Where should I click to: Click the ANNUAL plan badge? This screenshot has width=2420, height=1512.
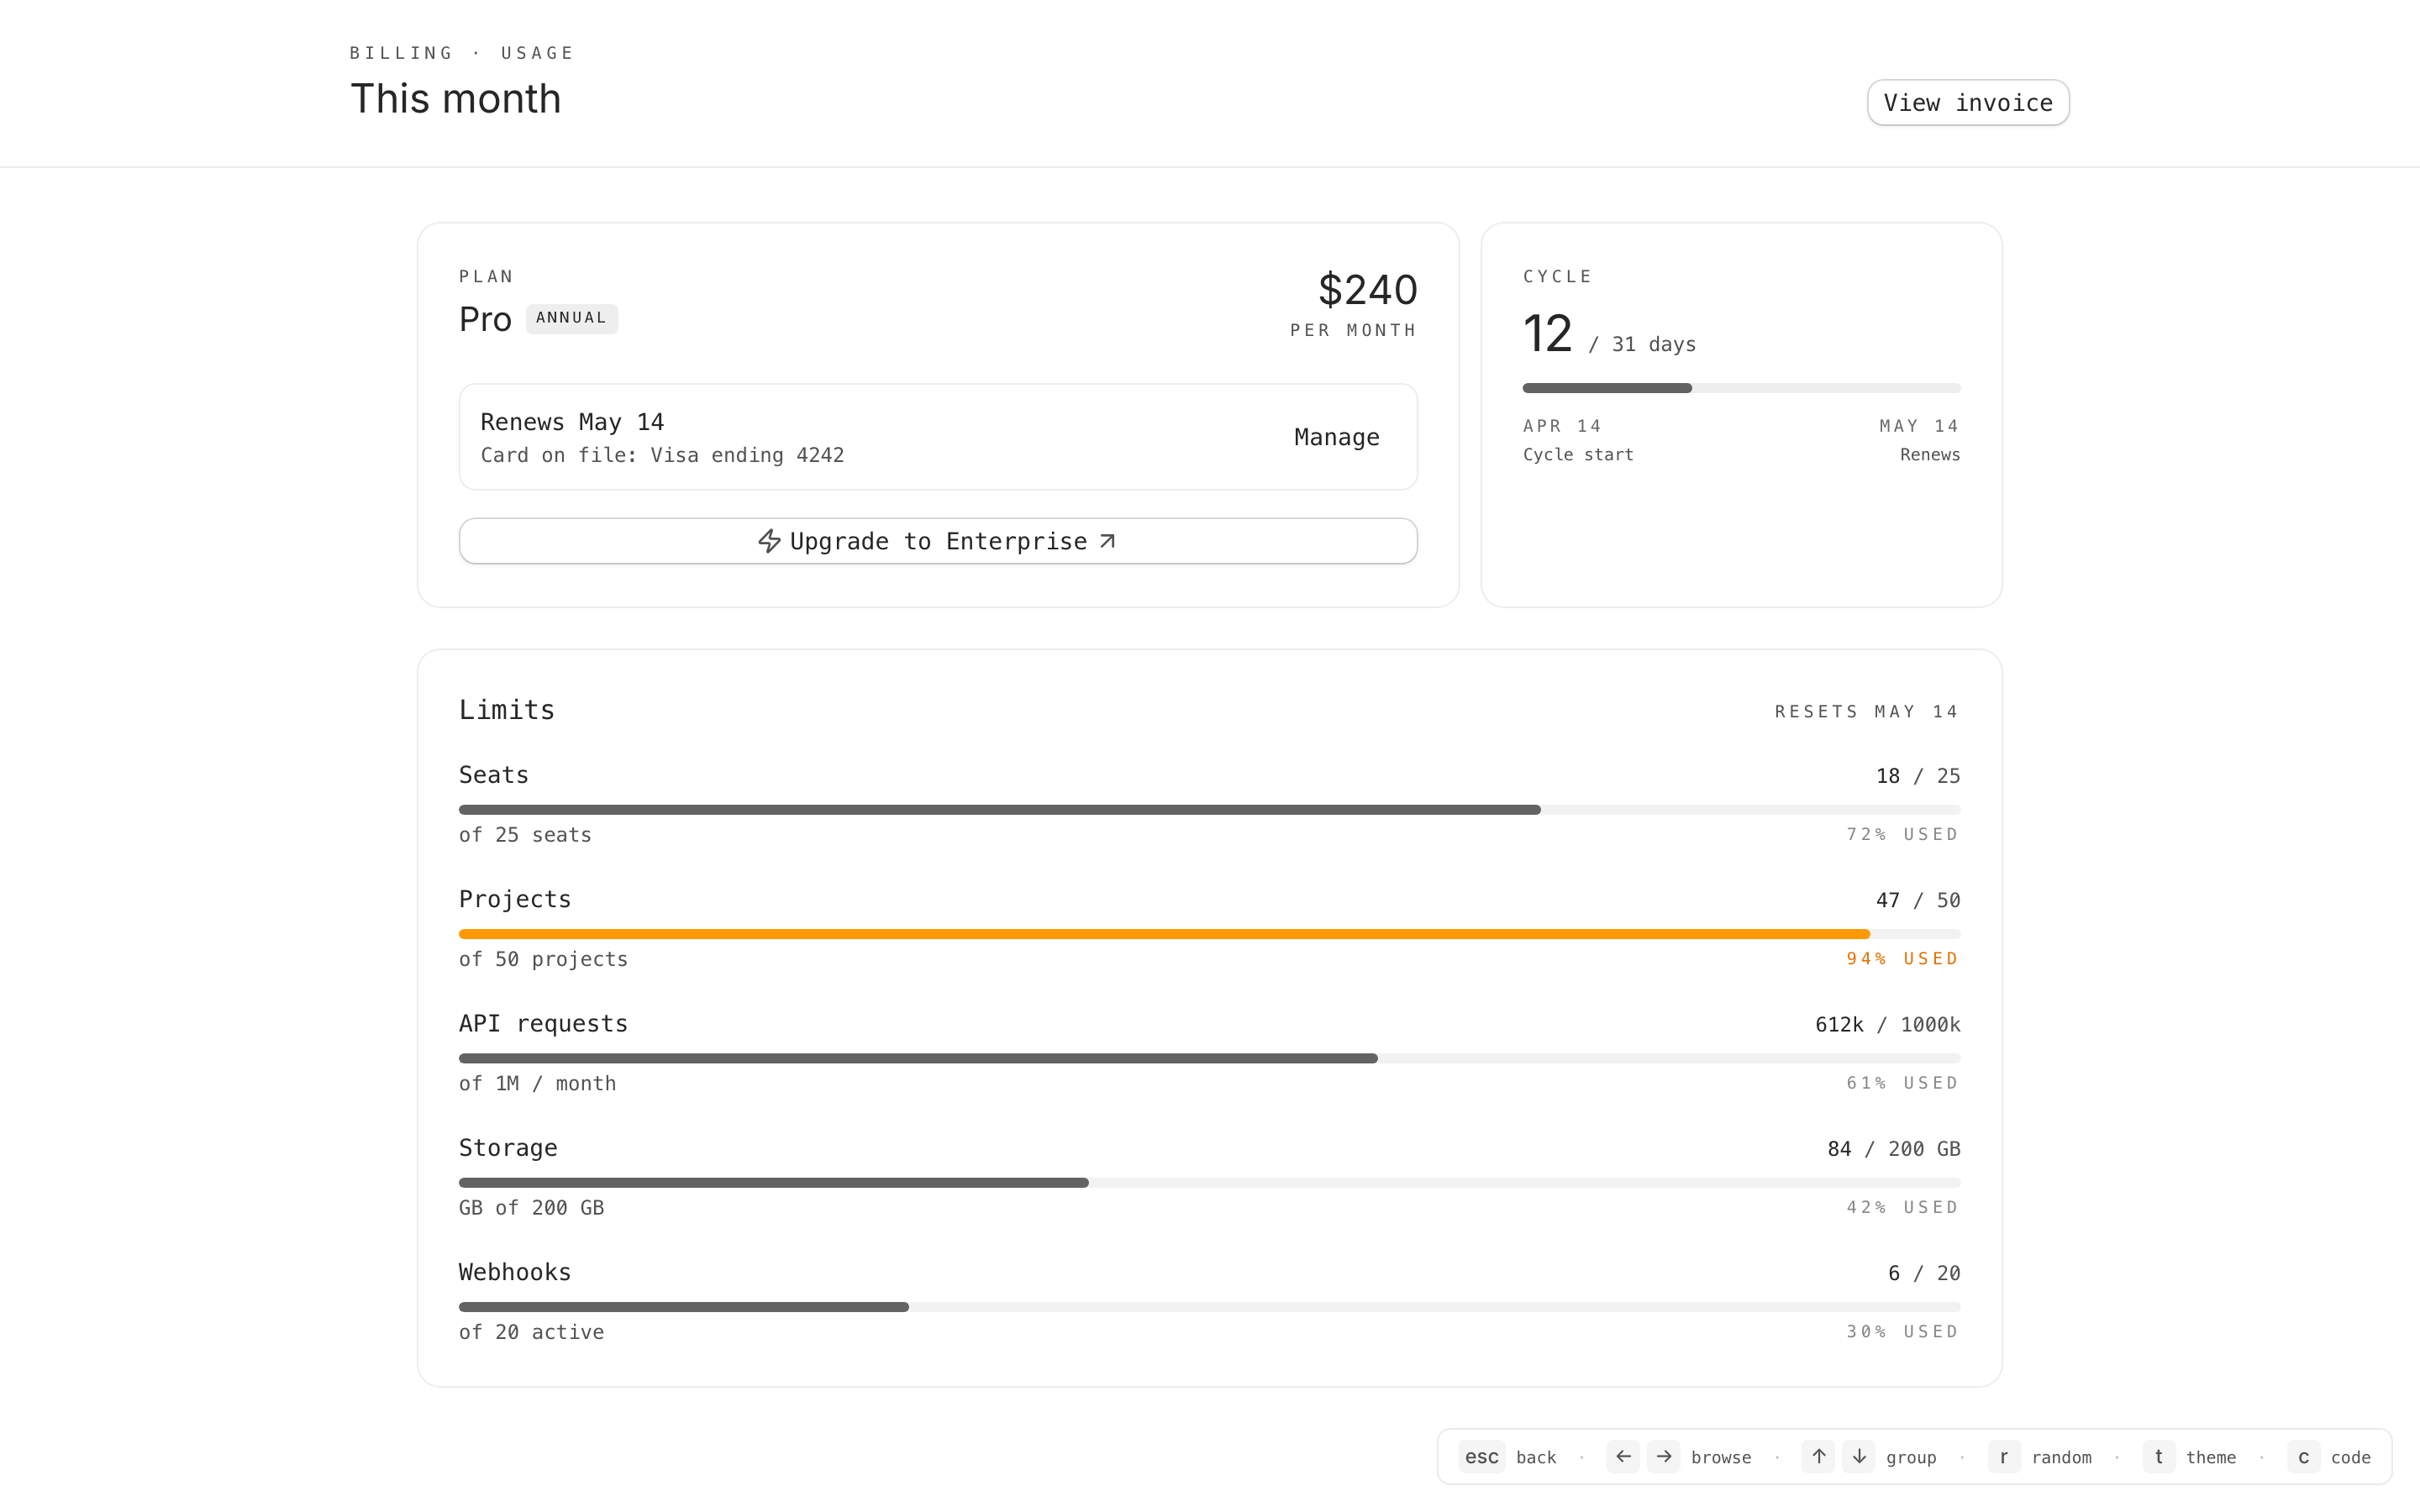tap(571, 318)
